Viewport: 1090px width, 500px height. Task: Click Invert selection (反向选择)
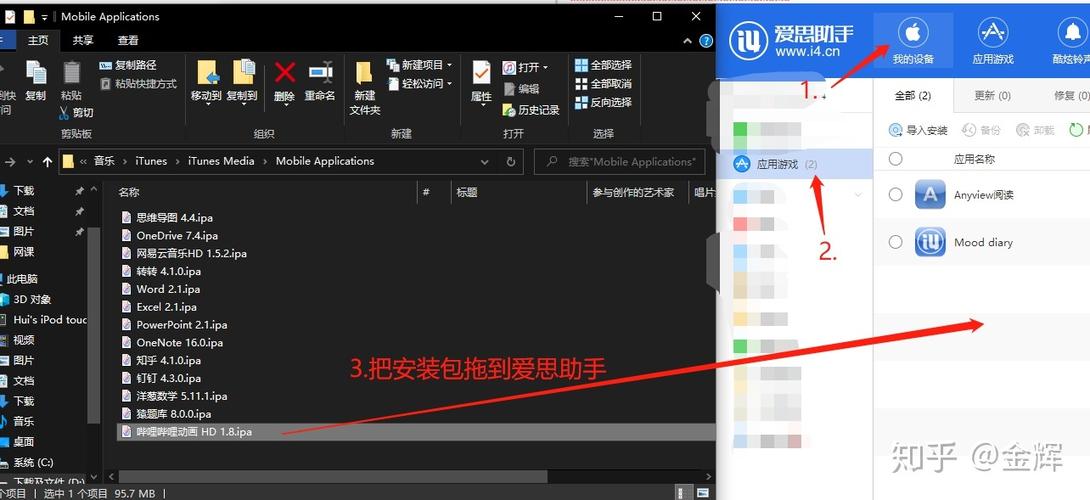pos(603,102)
